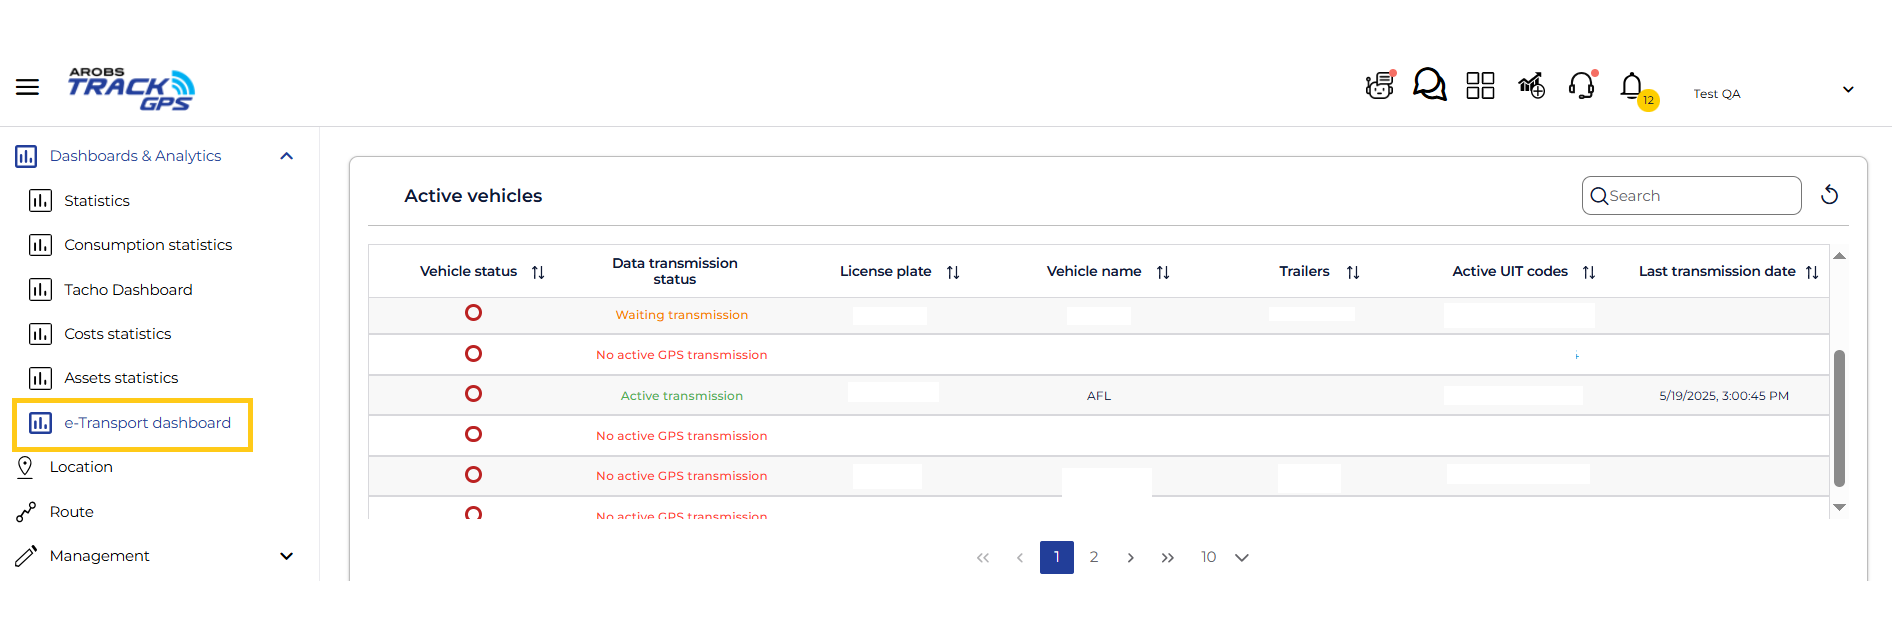Screen dimensions: 1892x629
Task: Open the notifications bell
Action: tap(1632, 87)
